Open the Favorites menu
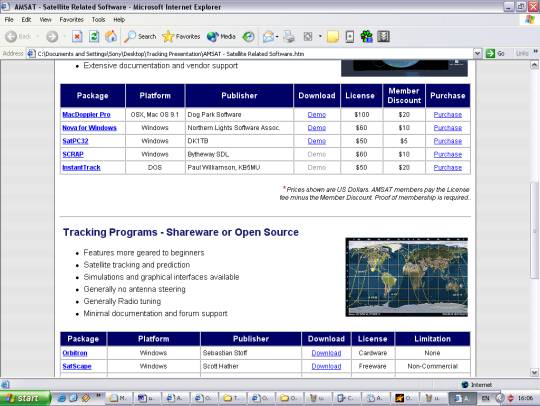Screen dimensions: 540x406 [x=71, y=20]
